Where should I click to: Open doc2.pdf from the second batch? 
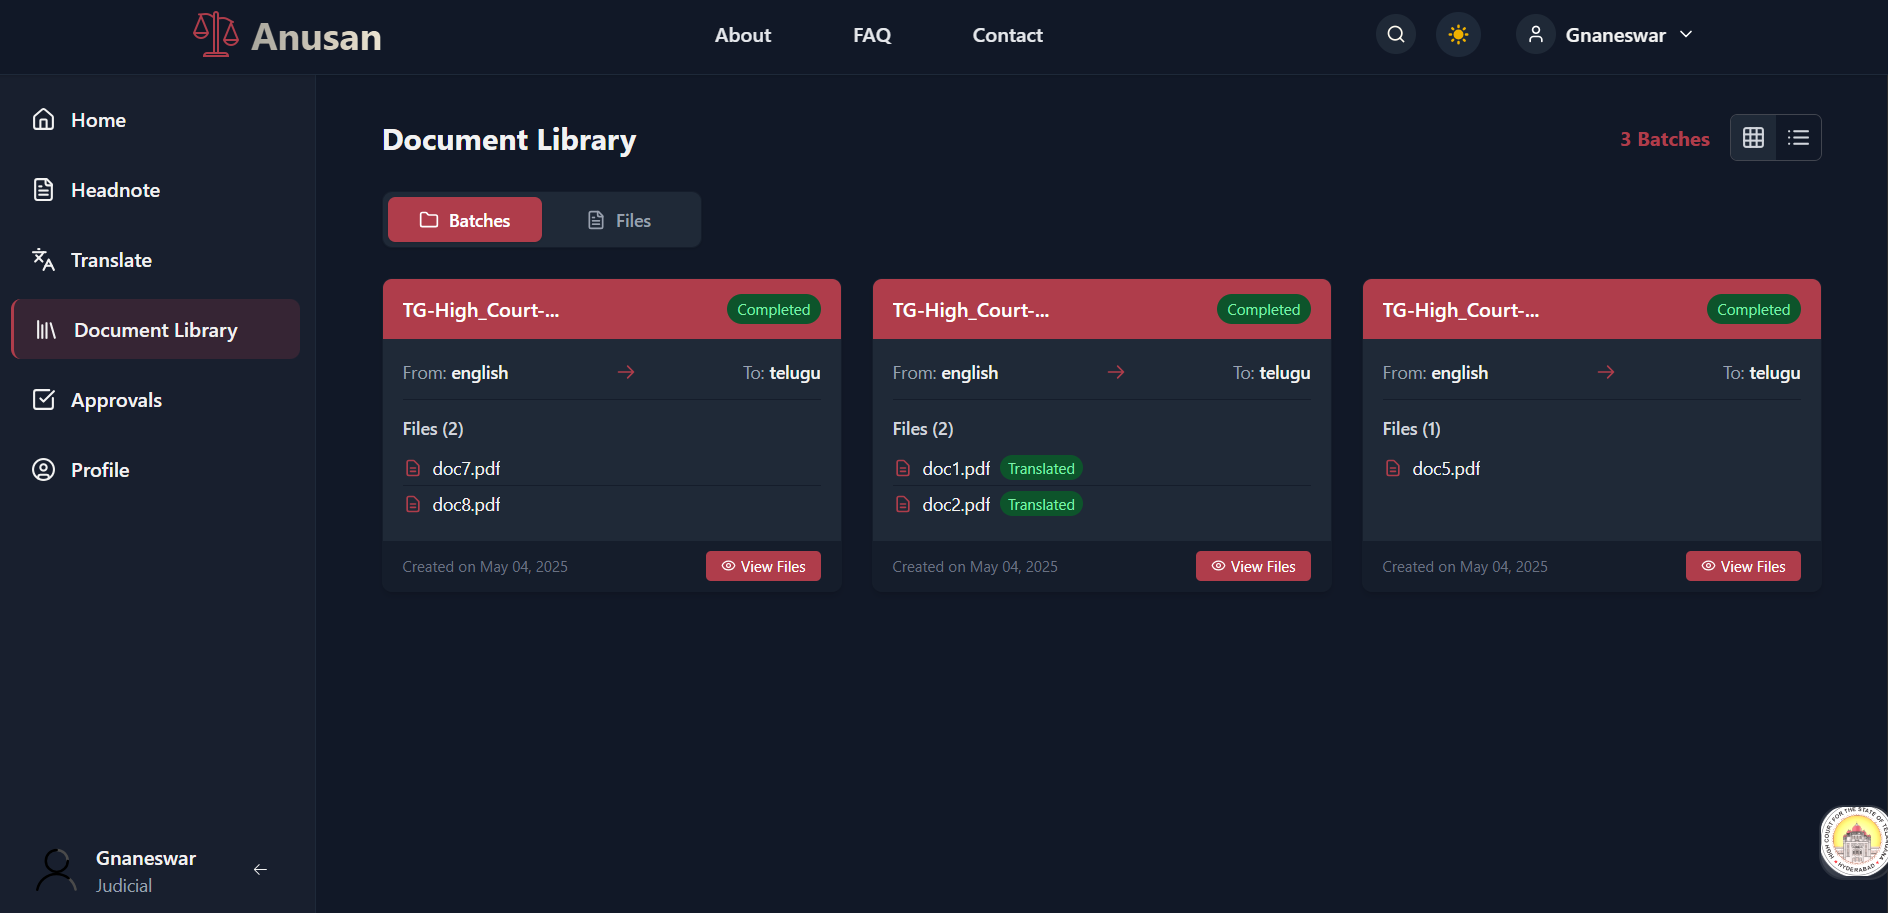coord(953,504)
